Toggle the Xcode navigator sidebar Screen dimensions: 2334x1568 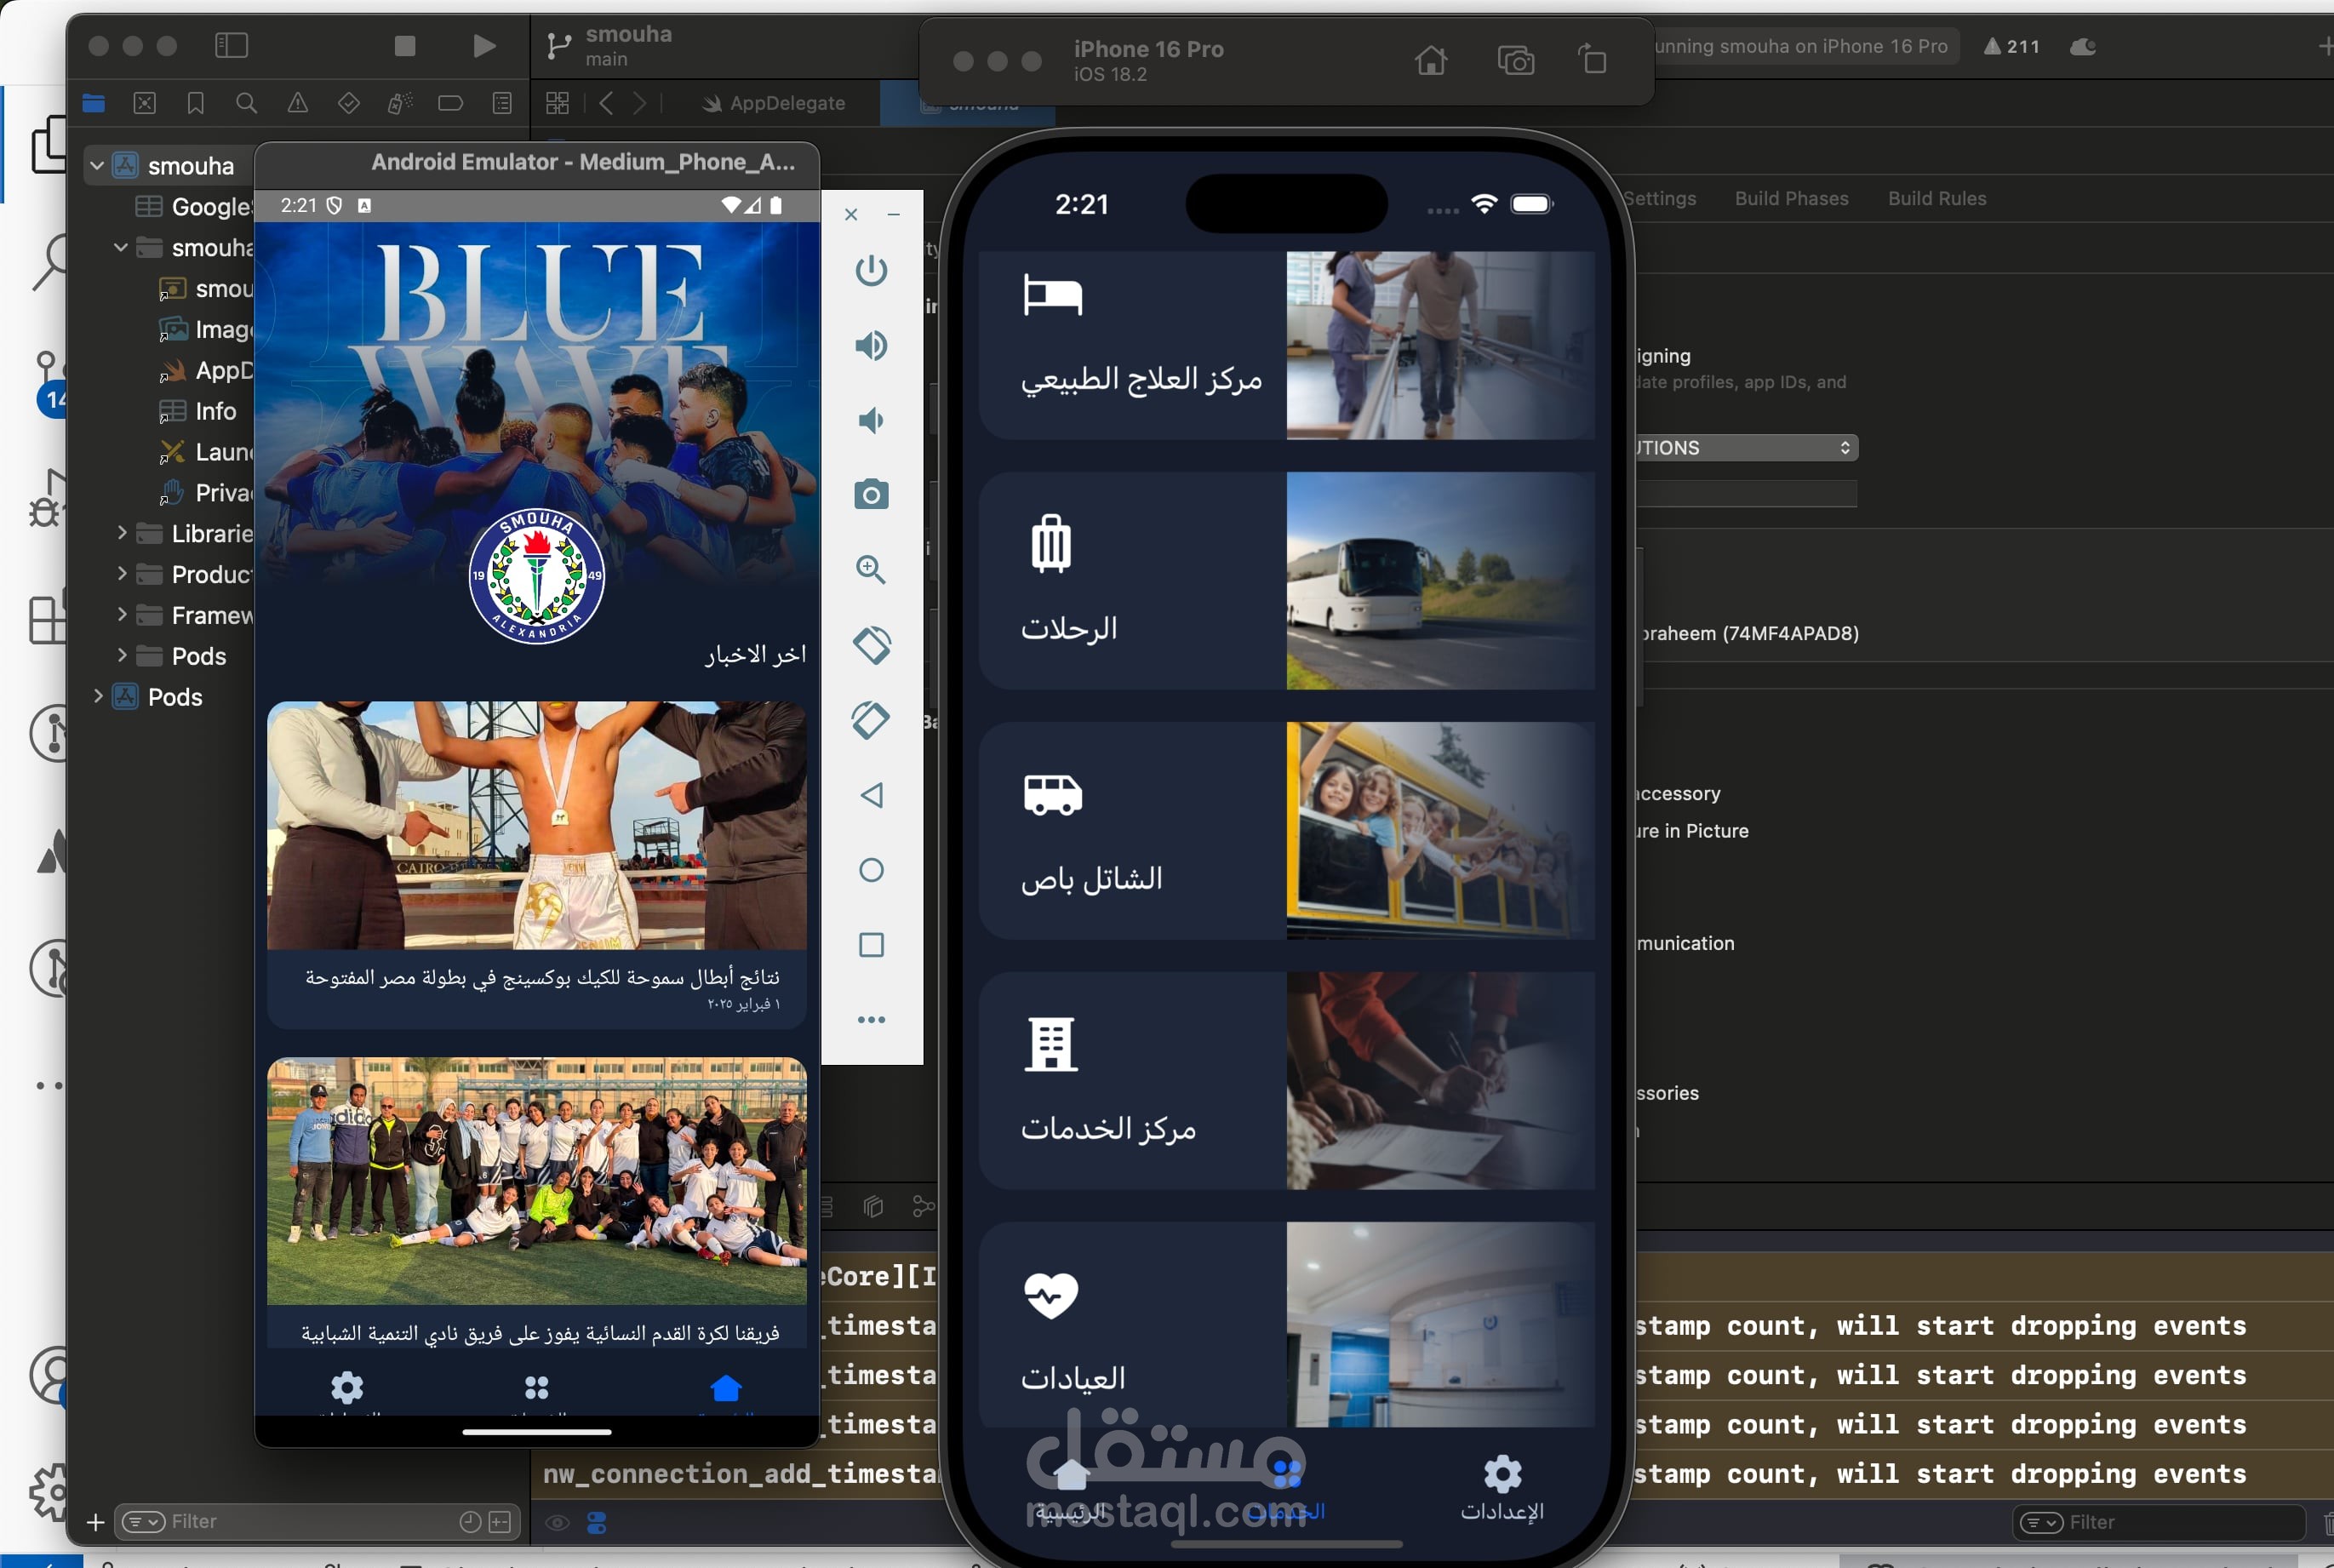point(231,45)
